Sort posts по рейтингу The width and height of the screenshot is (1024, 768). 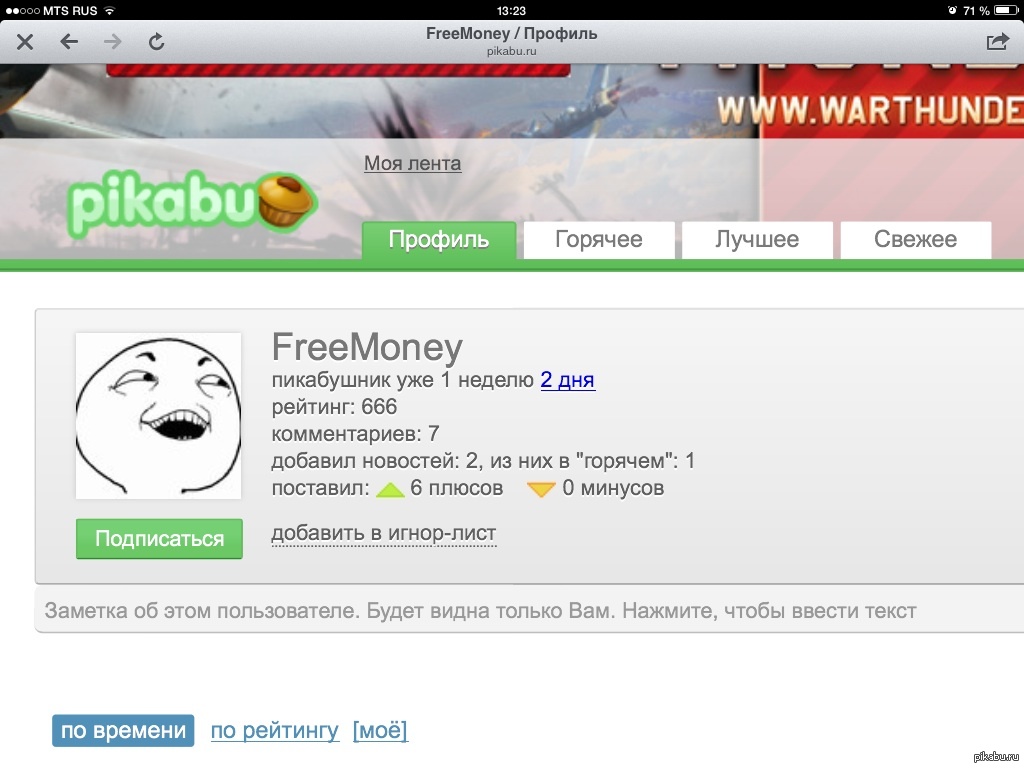(x=274, y=730)
